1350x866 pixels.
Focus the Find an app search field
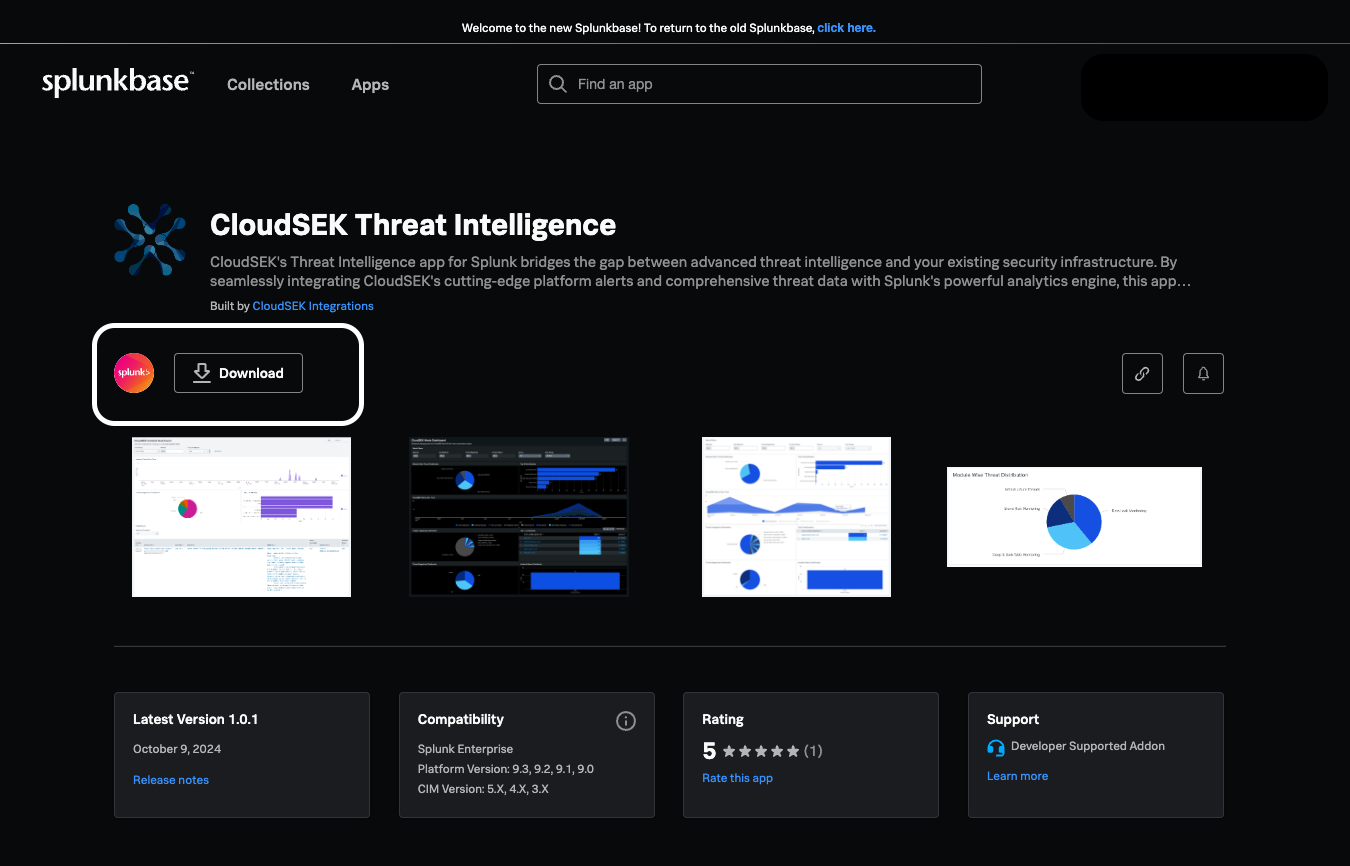click(759, 84)
